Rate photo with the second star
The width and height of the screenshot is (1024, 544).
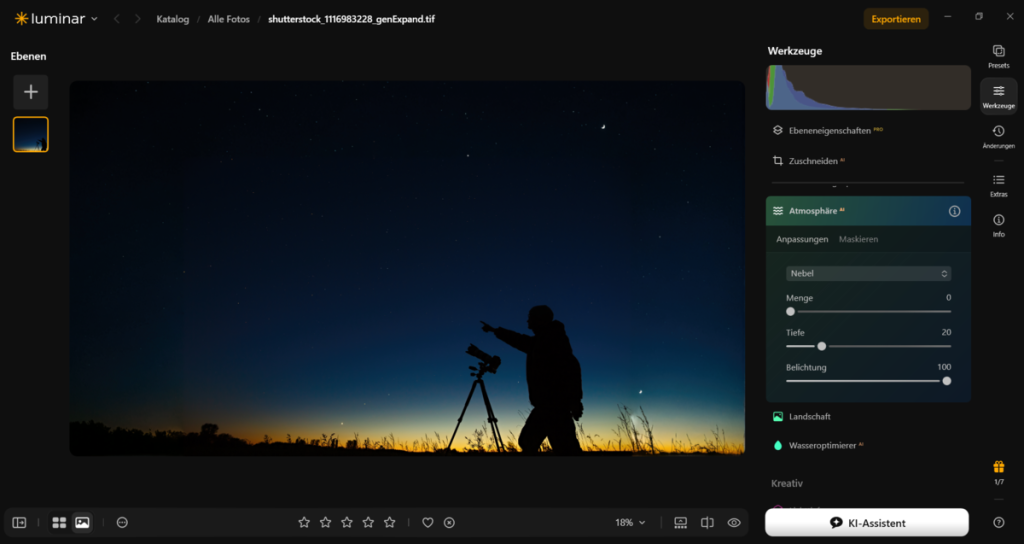pyautogui.click(x=325, y=522)
